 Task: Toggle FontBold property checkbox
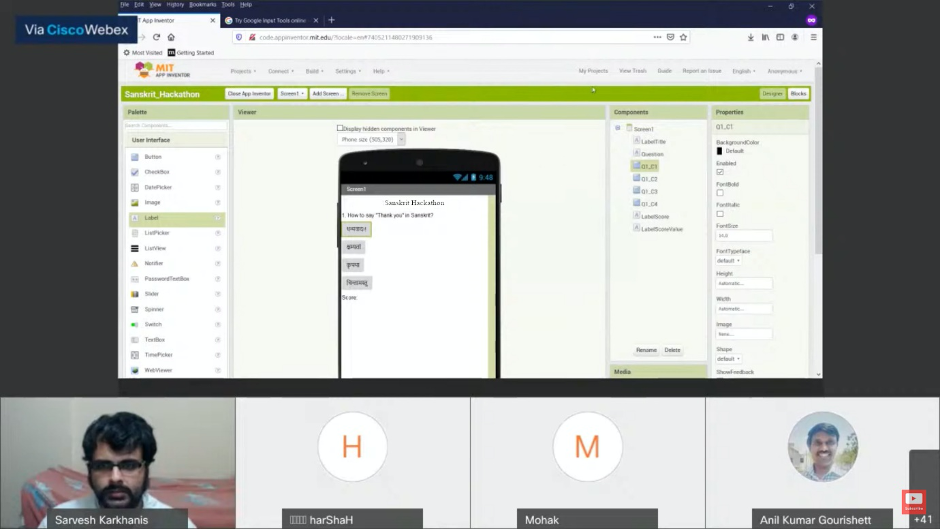coord(720,193)
